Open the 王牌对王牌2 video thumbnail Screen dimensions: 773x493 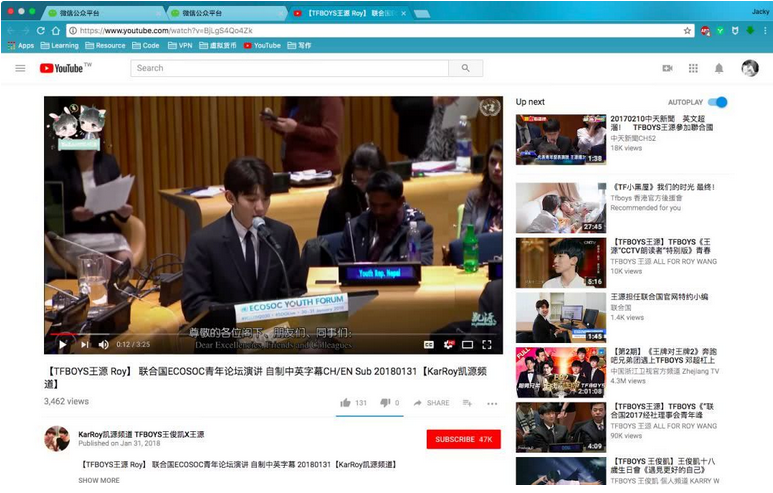[x=561, y=372]
